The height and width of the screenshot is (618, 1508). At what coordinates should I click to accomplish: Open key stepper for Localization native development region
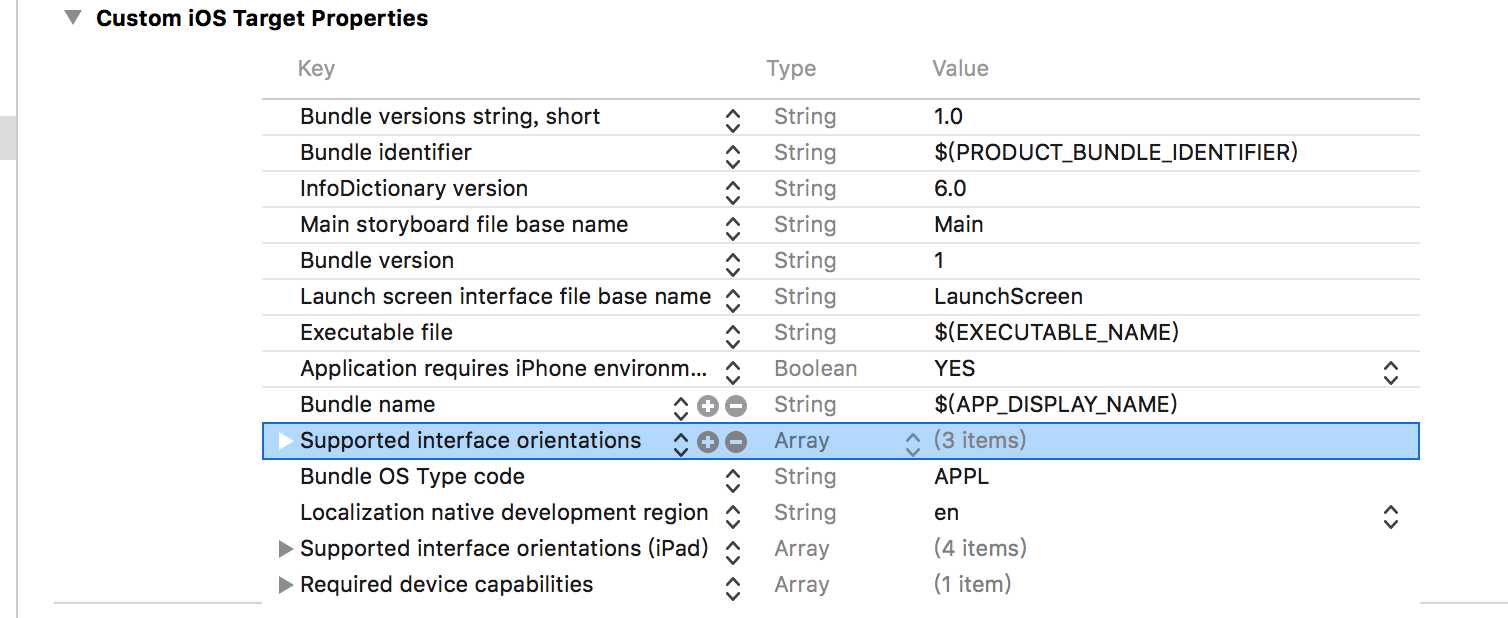coord(733,516)
